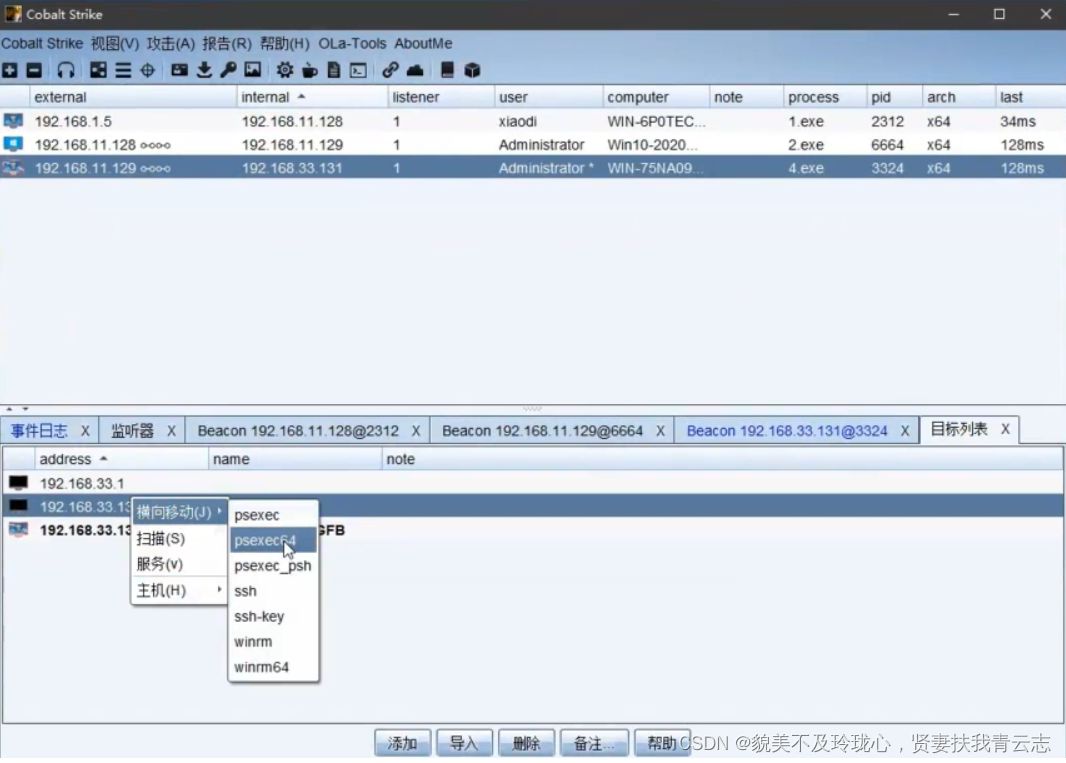Viewport: 1066px width, 763px height.
Task: Click the 帮助 button at the bottom
Action: [x=661, y=743]
